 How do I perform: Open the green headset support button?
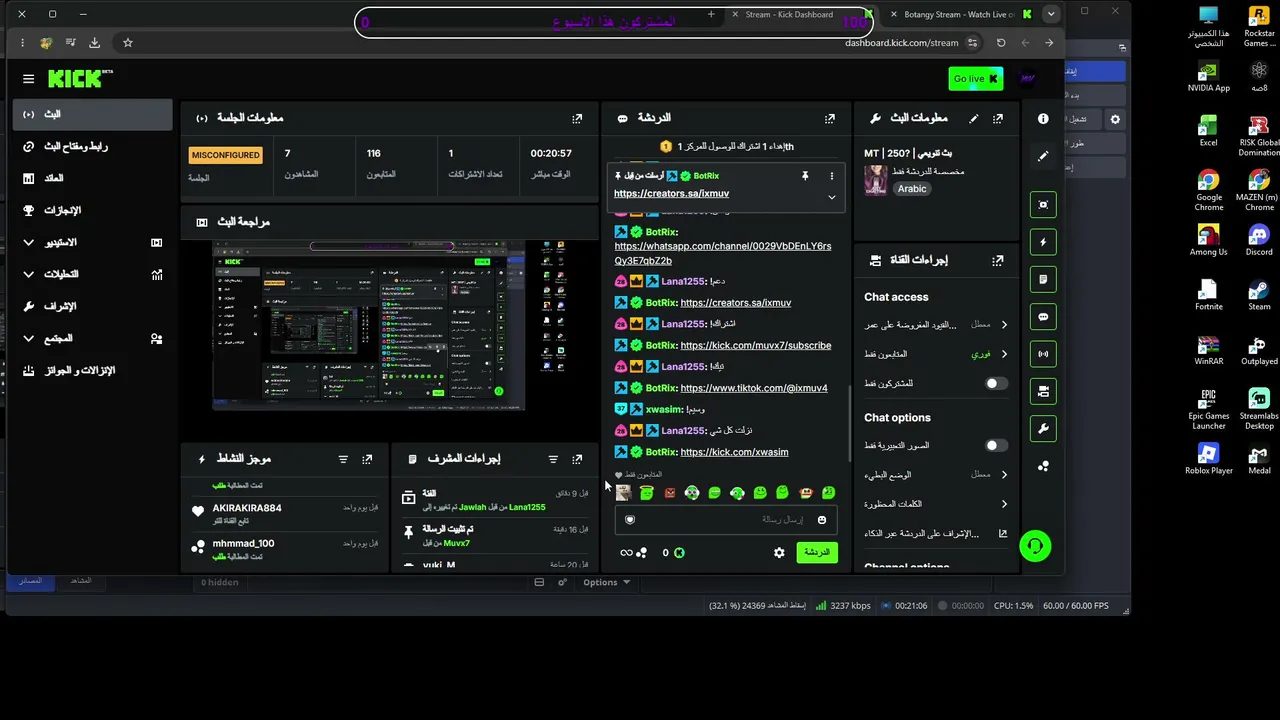(x=1035, y=546)
